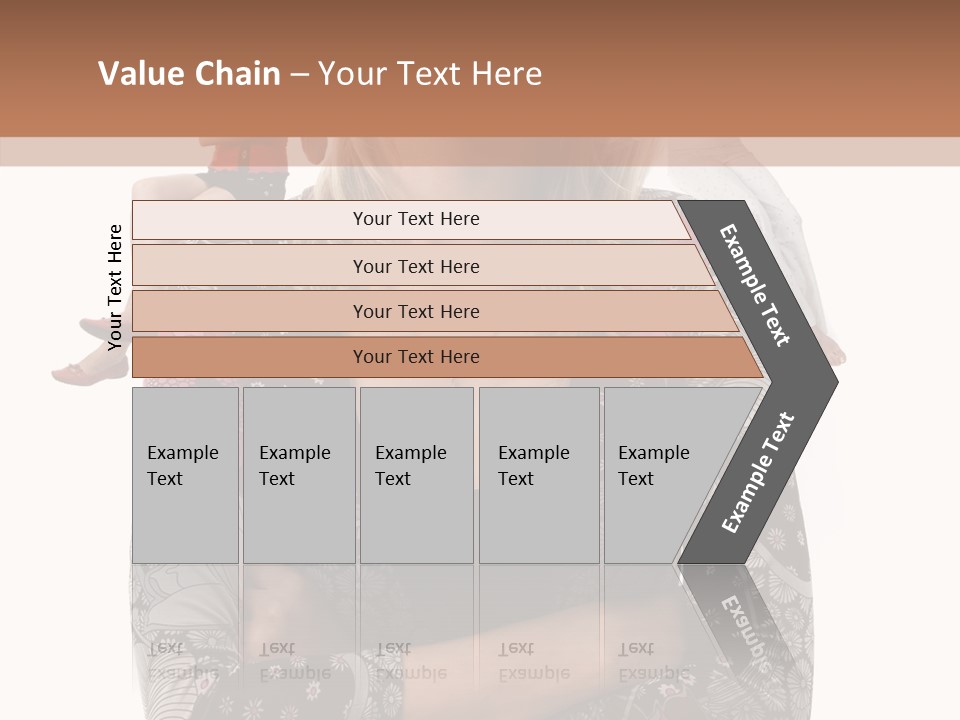This screenshot has width=960, height=720.
Task: Click the light translucent strip below the header
Action: (x=480, y=152)
